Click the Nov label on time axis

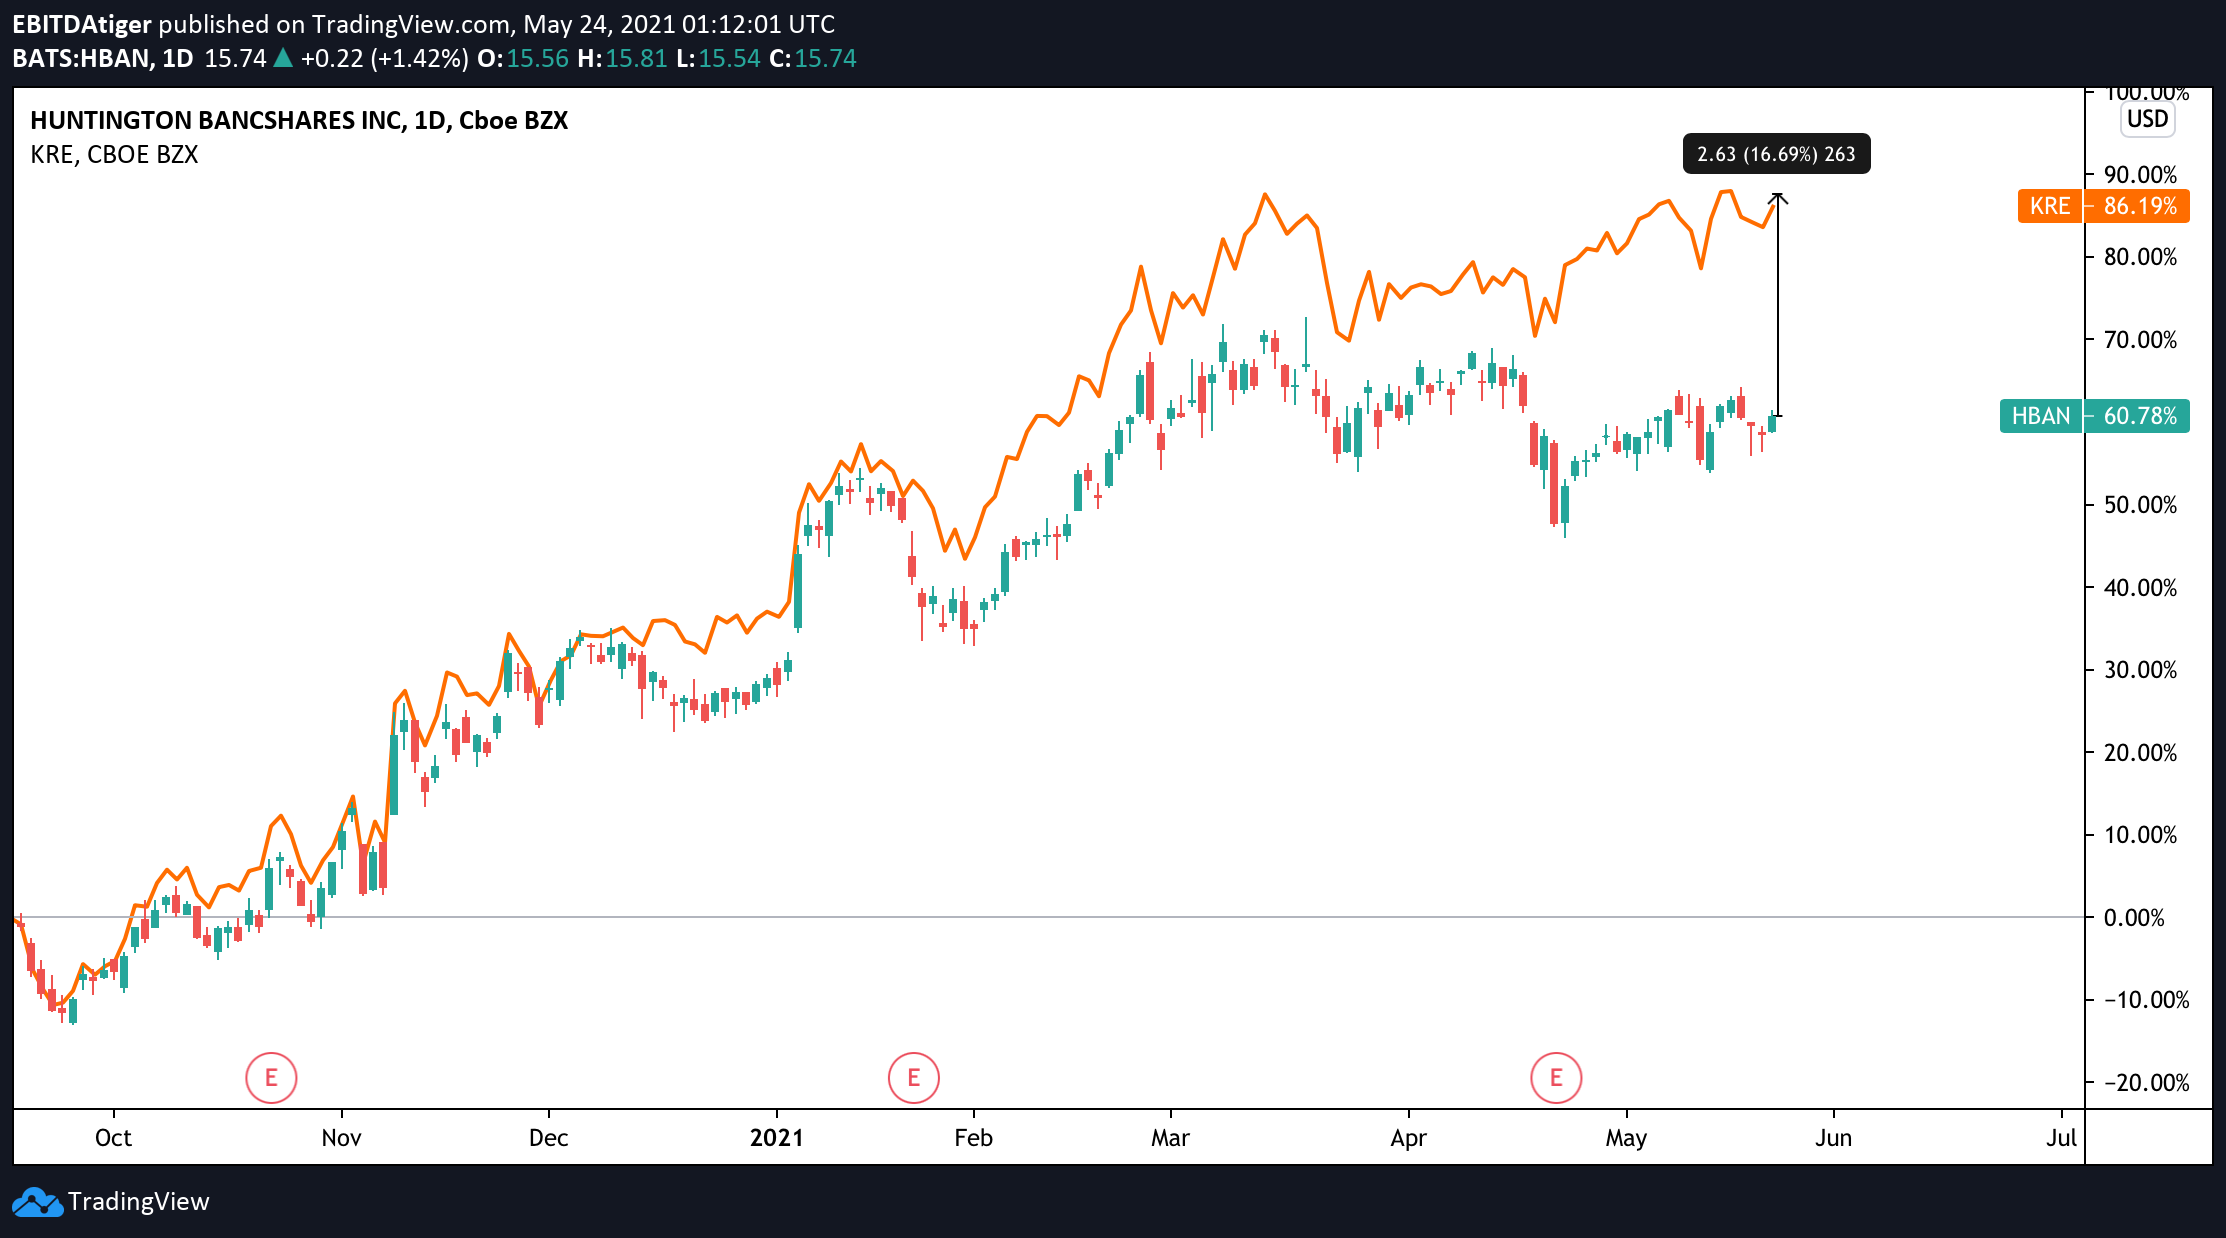point(341,1138)
